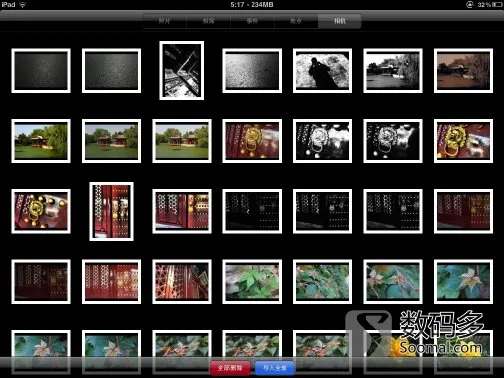Open the black-and-white lakeside pavilion photo
The height and width of the screenshot is (378, 504).
(393, 71)
